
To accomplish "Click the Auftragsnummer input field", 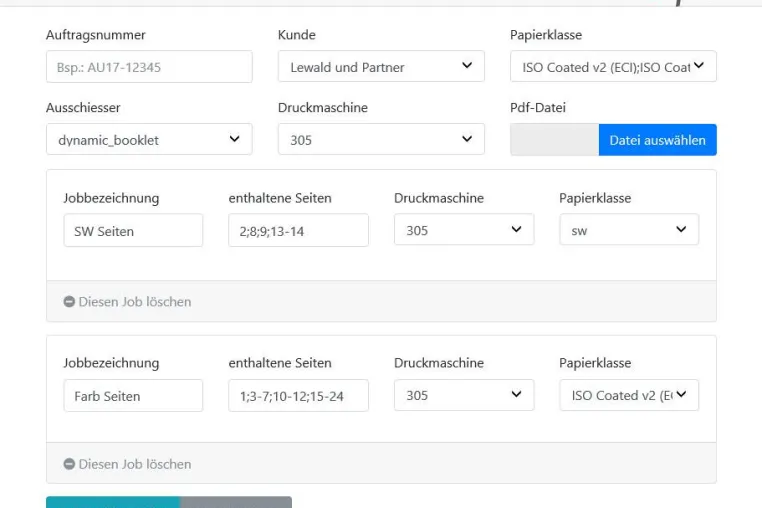I will (149, 67).
